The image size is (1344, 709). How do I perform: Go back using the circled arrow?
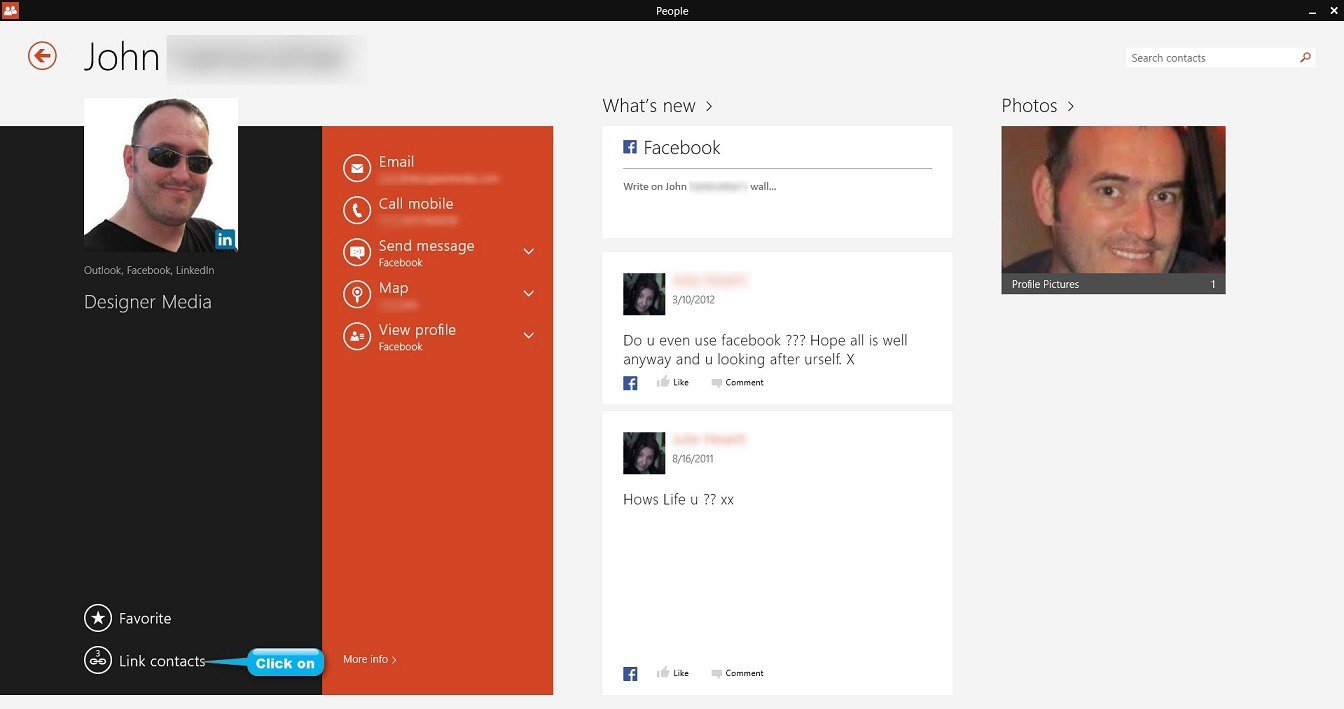42,55
